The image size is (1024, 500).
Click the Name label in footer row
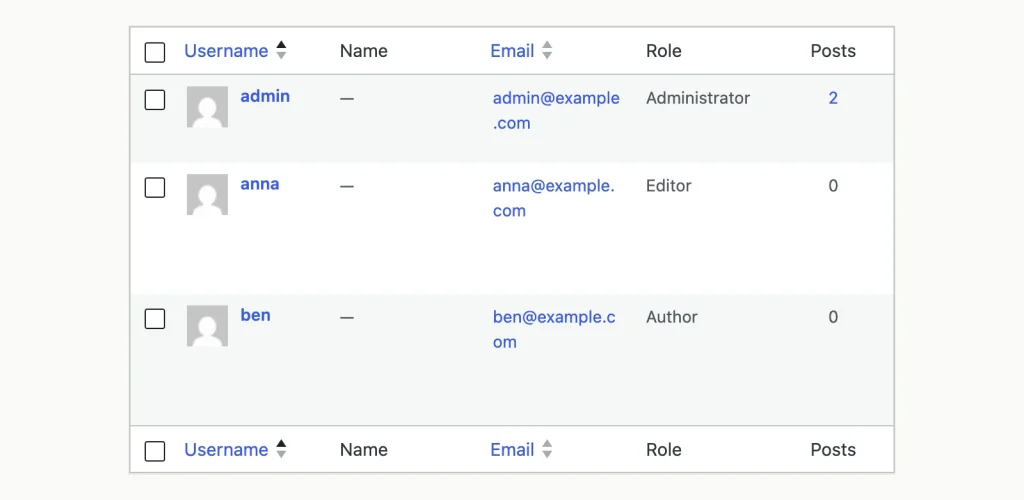(364, 450)
